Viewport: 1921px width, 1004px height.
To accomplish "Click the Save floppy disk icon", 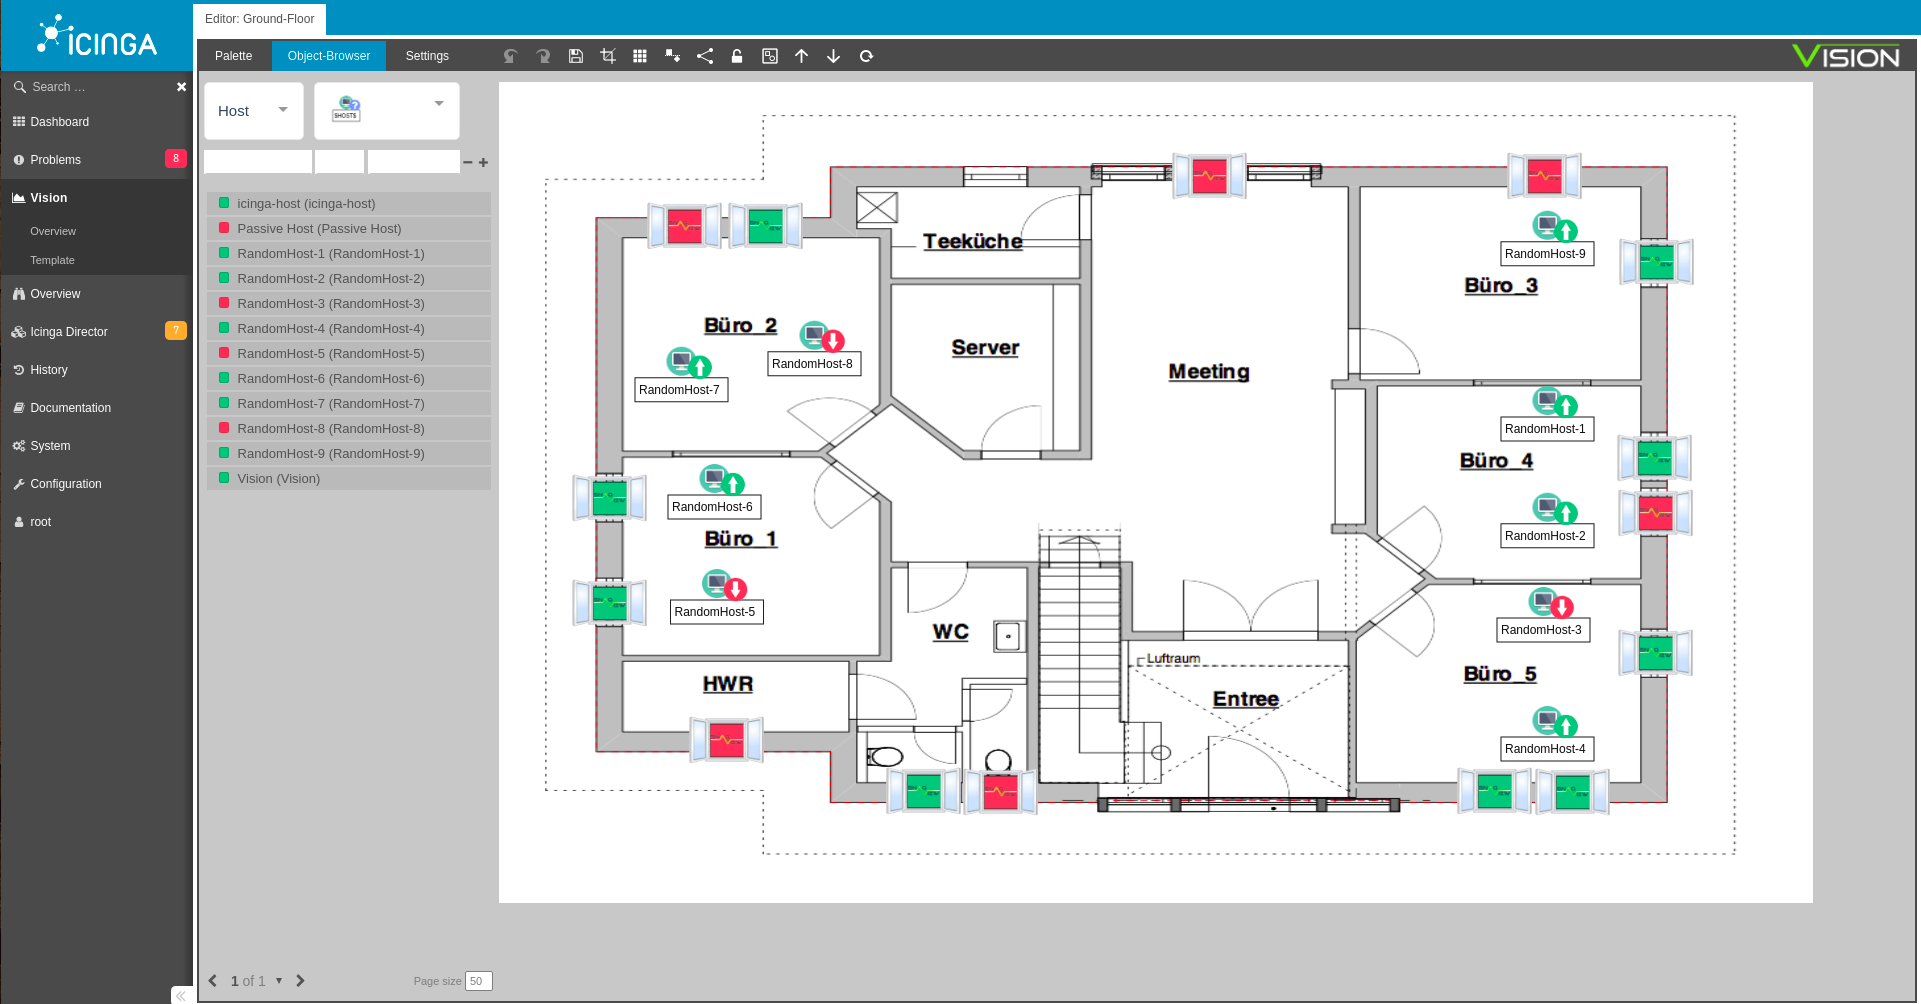I will [x=576, y=56].
